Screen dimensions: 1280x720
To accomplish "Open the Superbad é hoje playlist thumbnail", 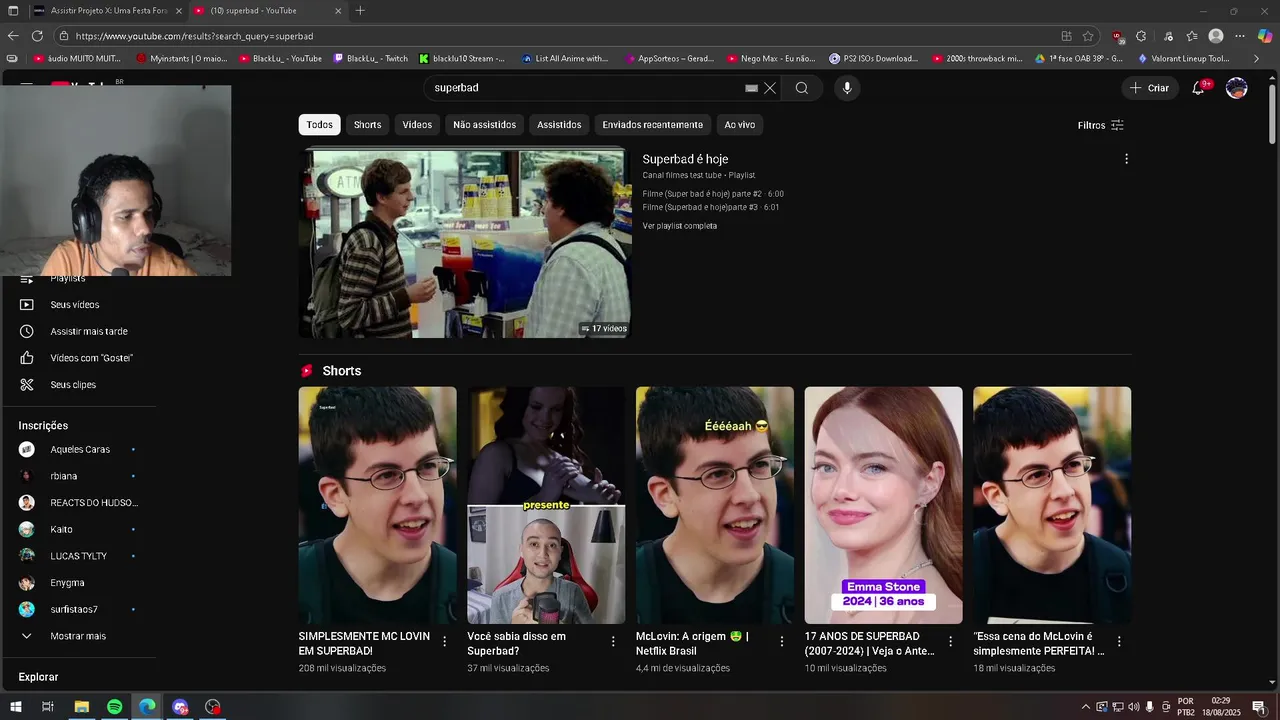I will tap(465, 244).
